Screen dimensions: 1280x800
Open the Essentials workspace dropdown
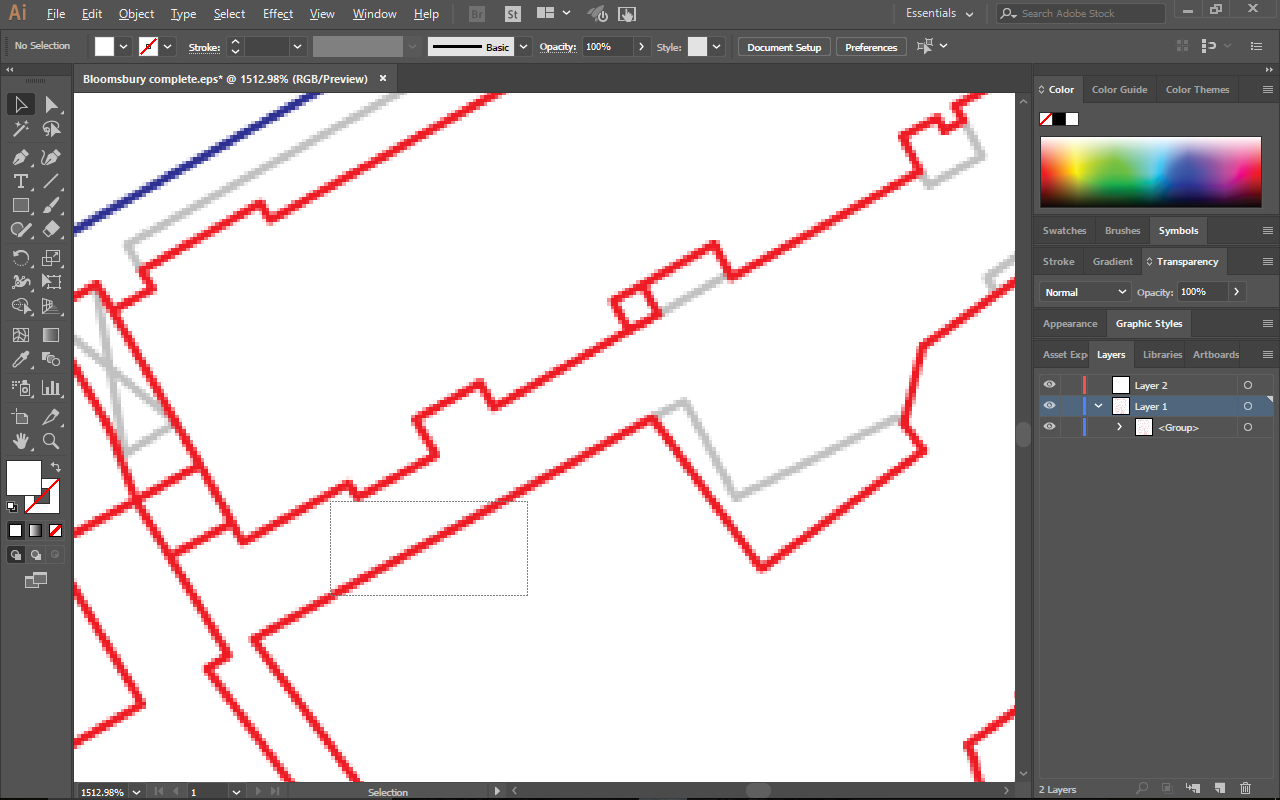[x=939, y=14]
